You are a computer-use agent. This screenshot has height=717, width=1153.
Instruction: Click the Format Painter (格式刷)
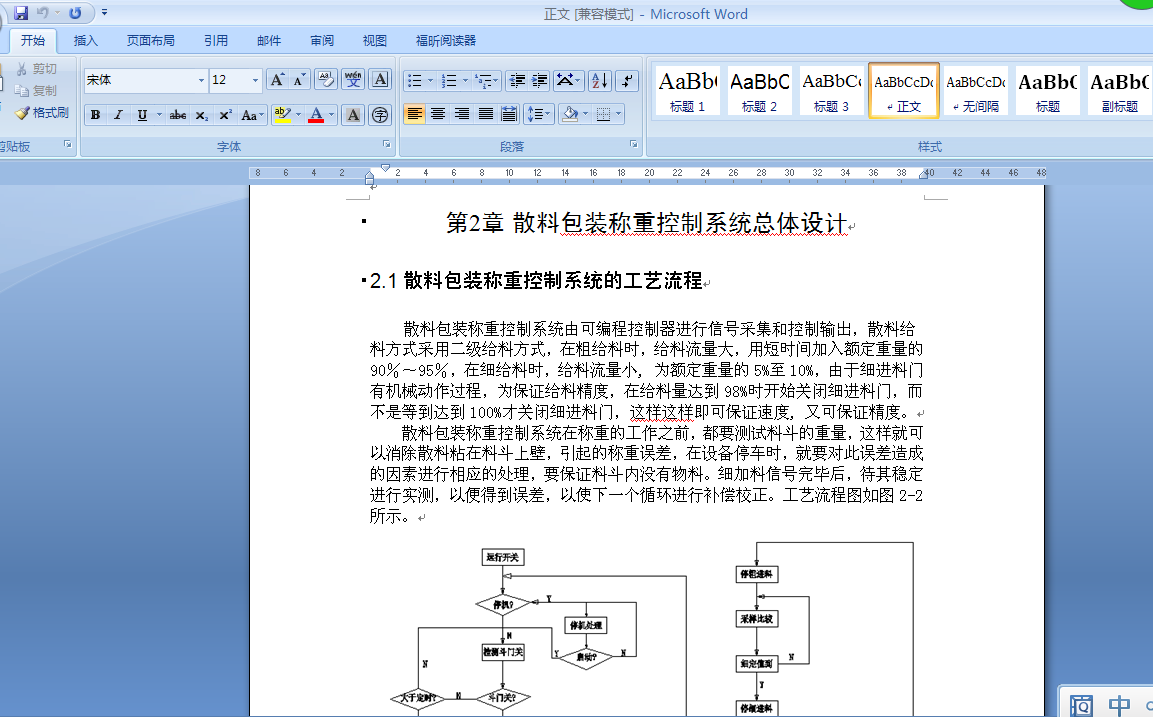tap(43, 113)
